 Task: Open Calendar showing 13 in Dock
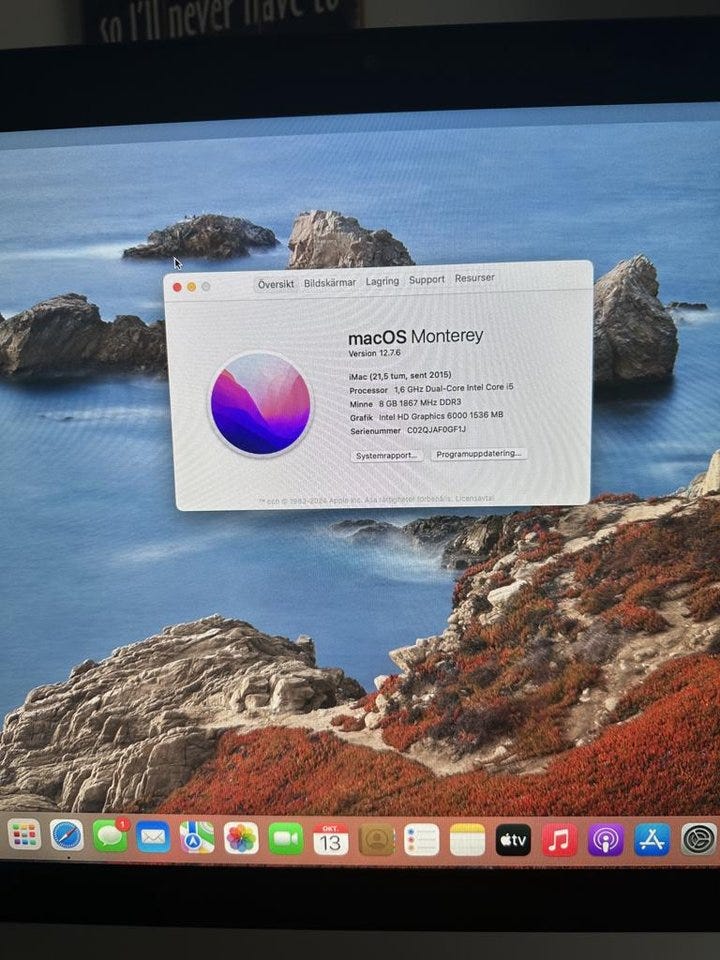[331, 839]
